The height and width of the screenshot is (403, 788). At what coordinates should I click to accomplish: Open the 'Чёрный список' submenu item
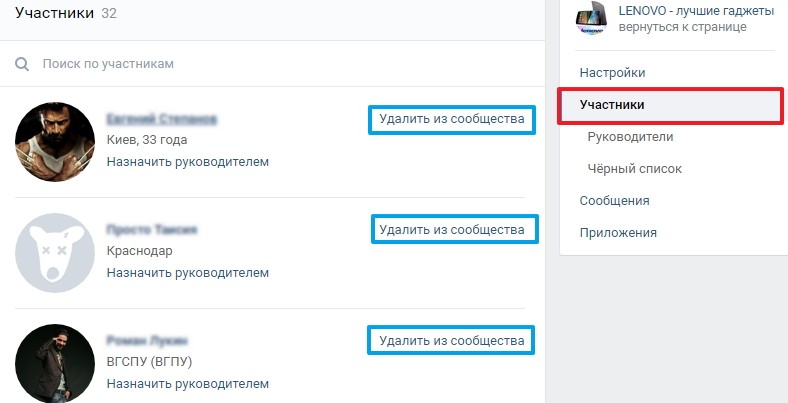(x=635, y=169)
